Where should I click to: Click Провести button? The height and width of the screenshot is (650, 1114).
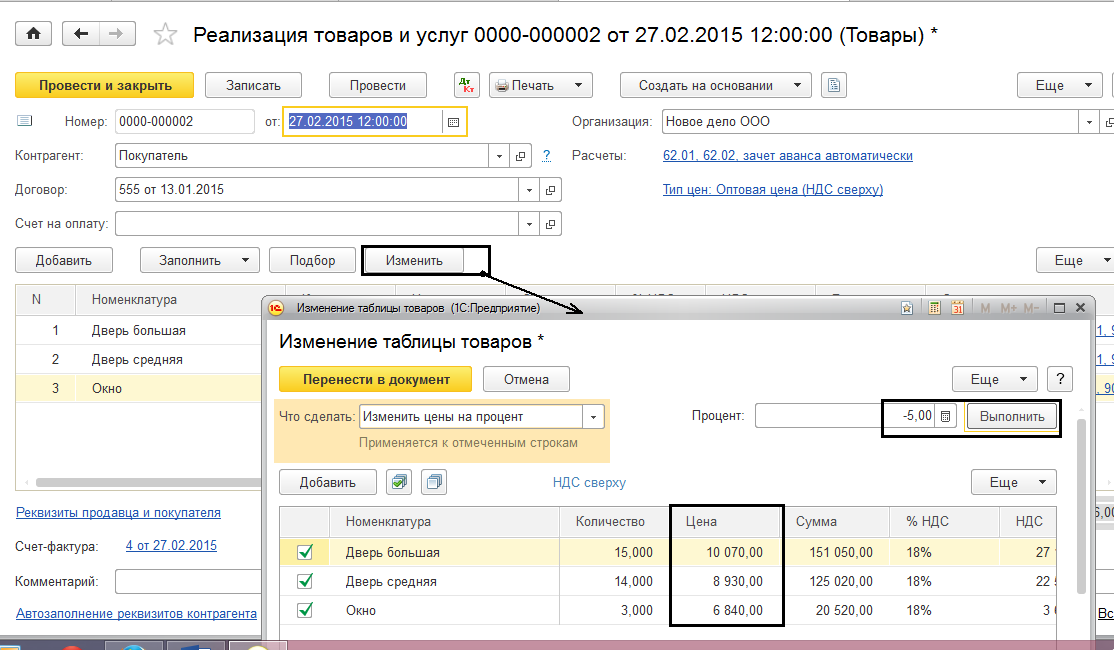coord(378,85)
